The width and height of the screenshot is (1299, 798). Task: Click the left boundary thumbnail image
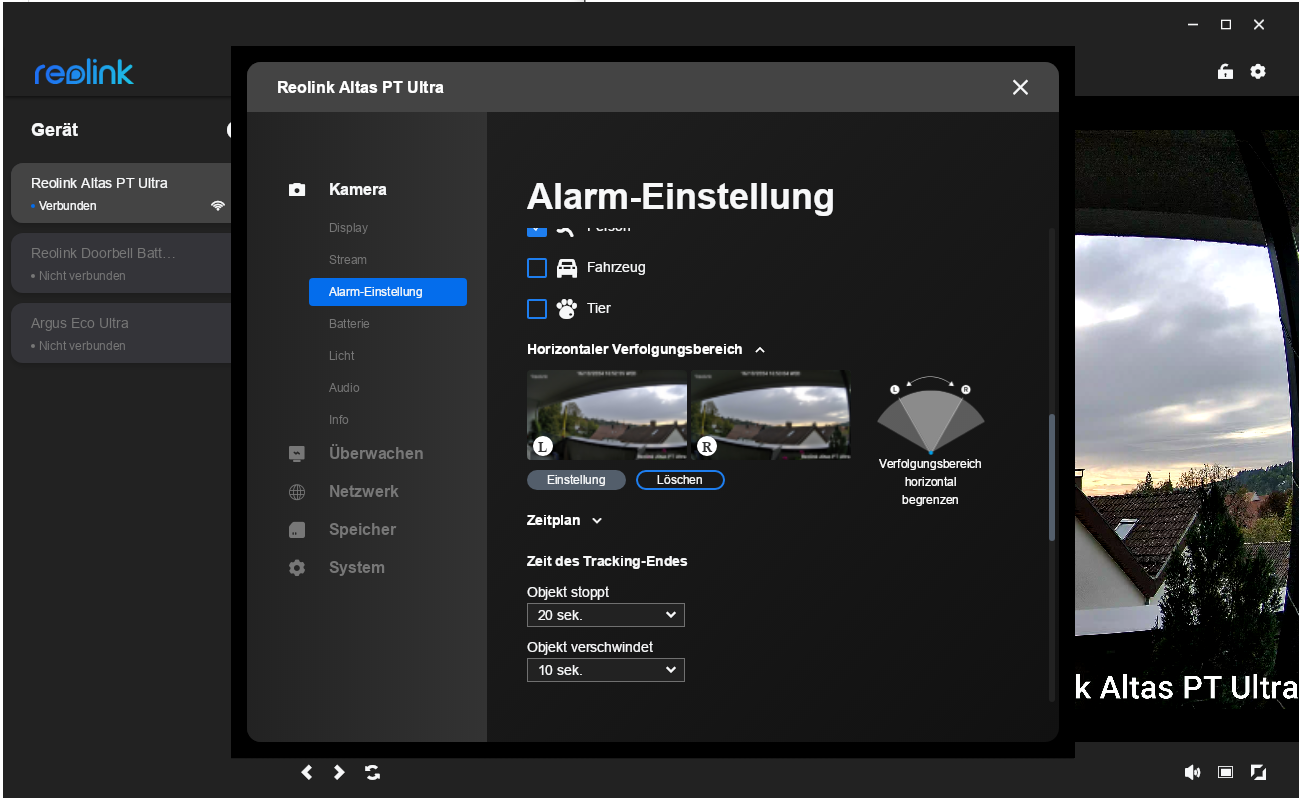(x=607, y=414)
